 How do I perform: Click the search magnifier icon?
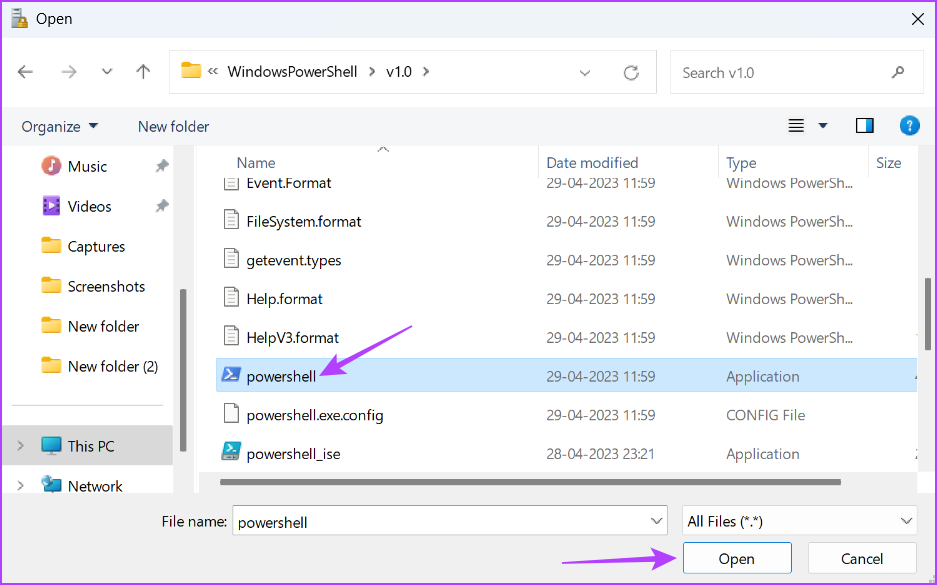point(898,72)
